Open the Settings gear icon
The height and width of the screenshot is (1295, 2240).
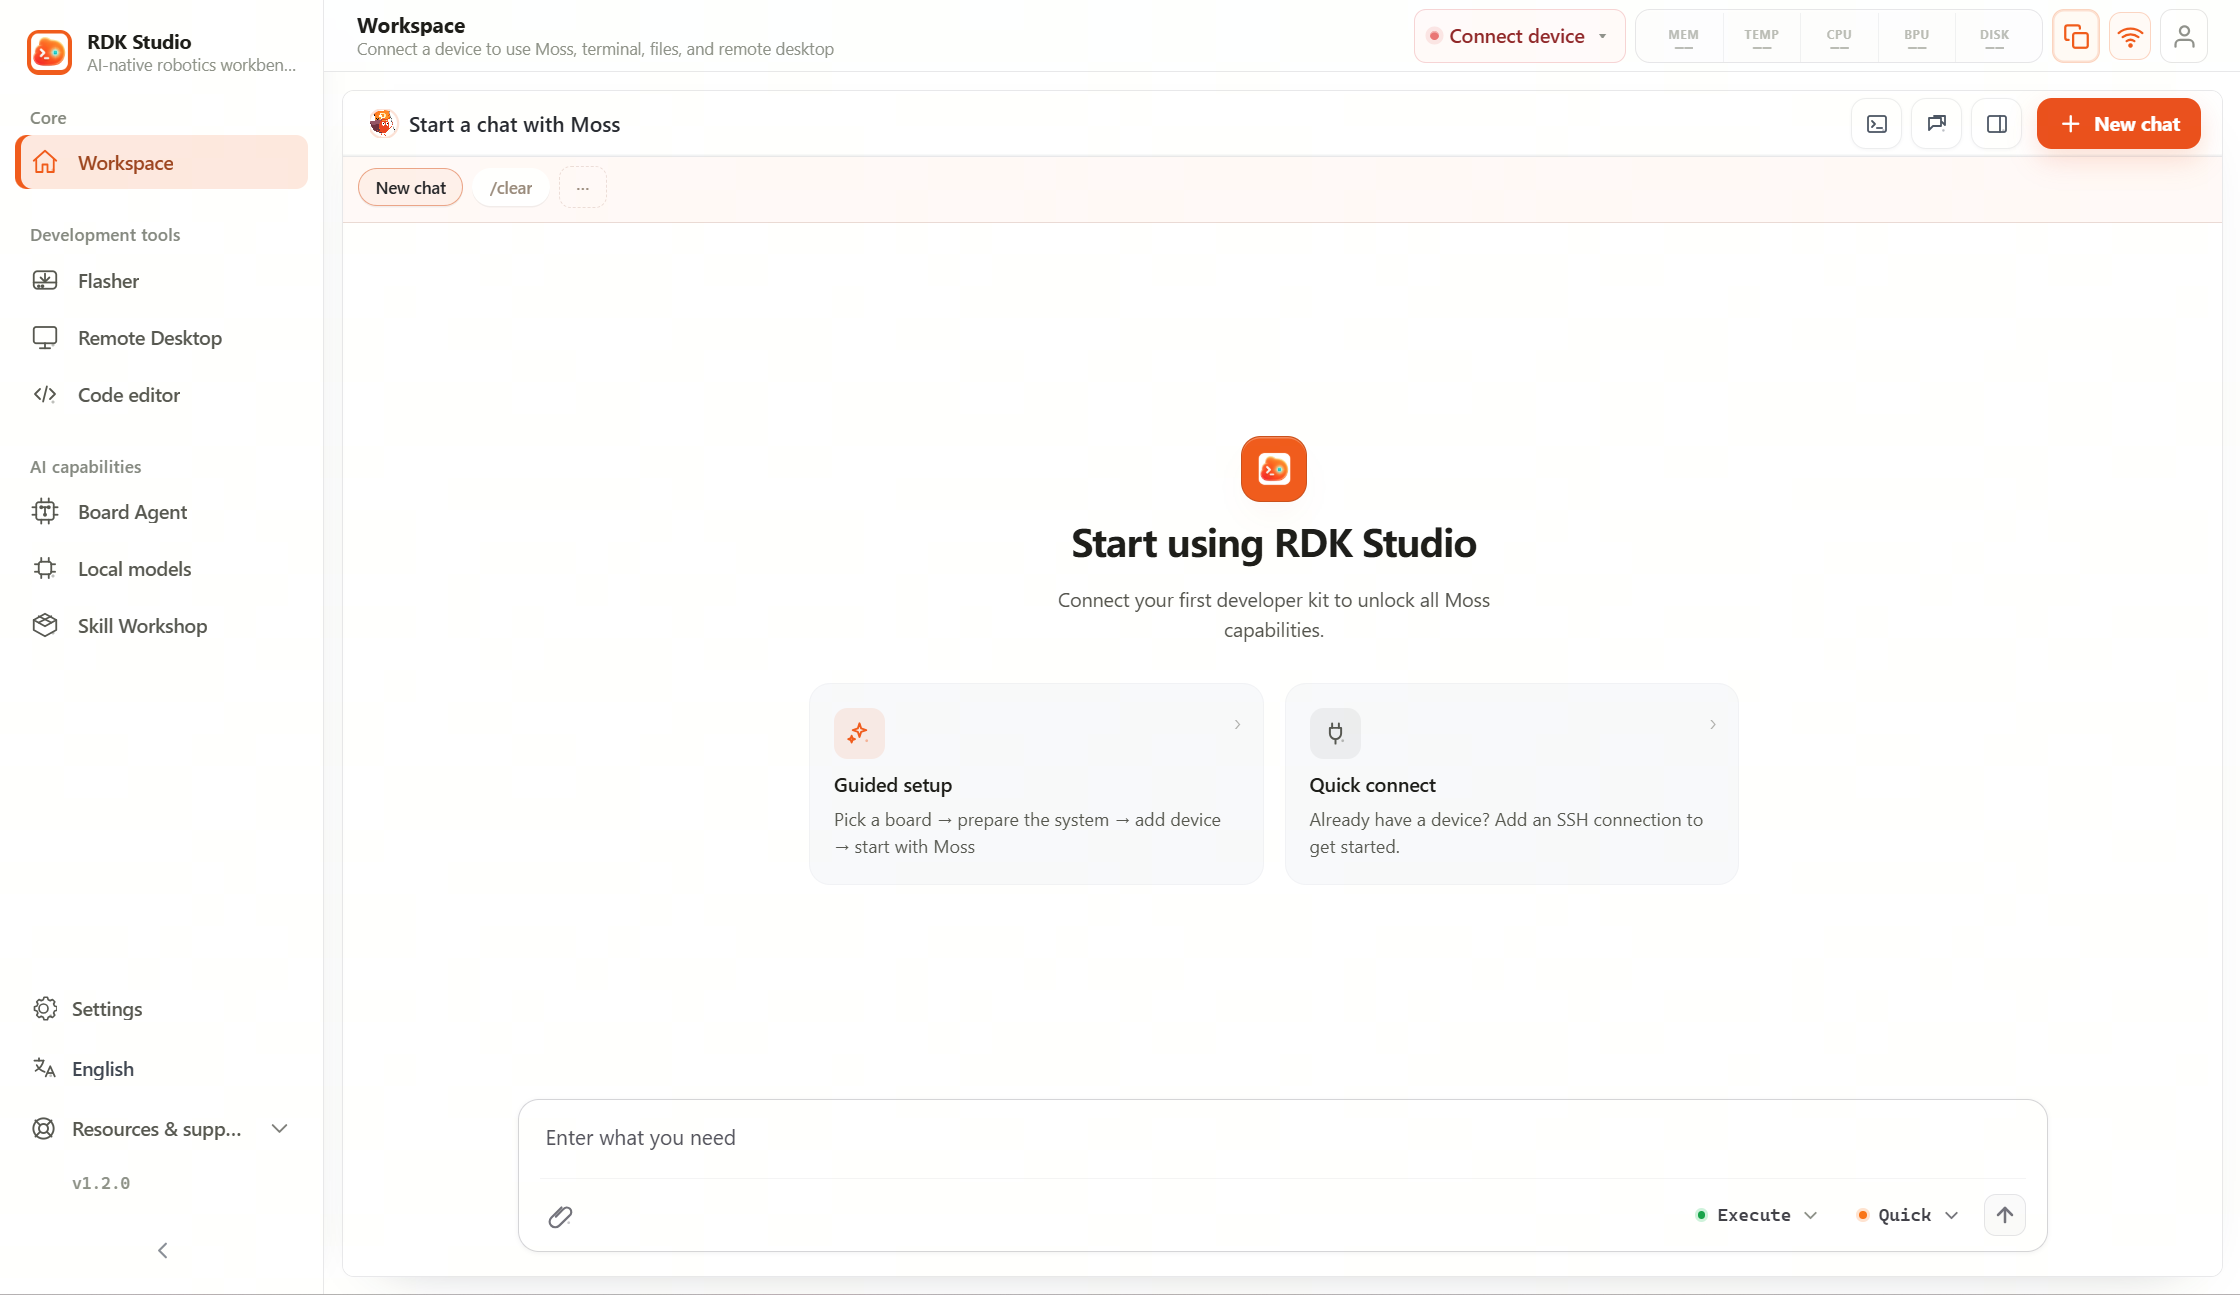click(x=45, y=1009)
